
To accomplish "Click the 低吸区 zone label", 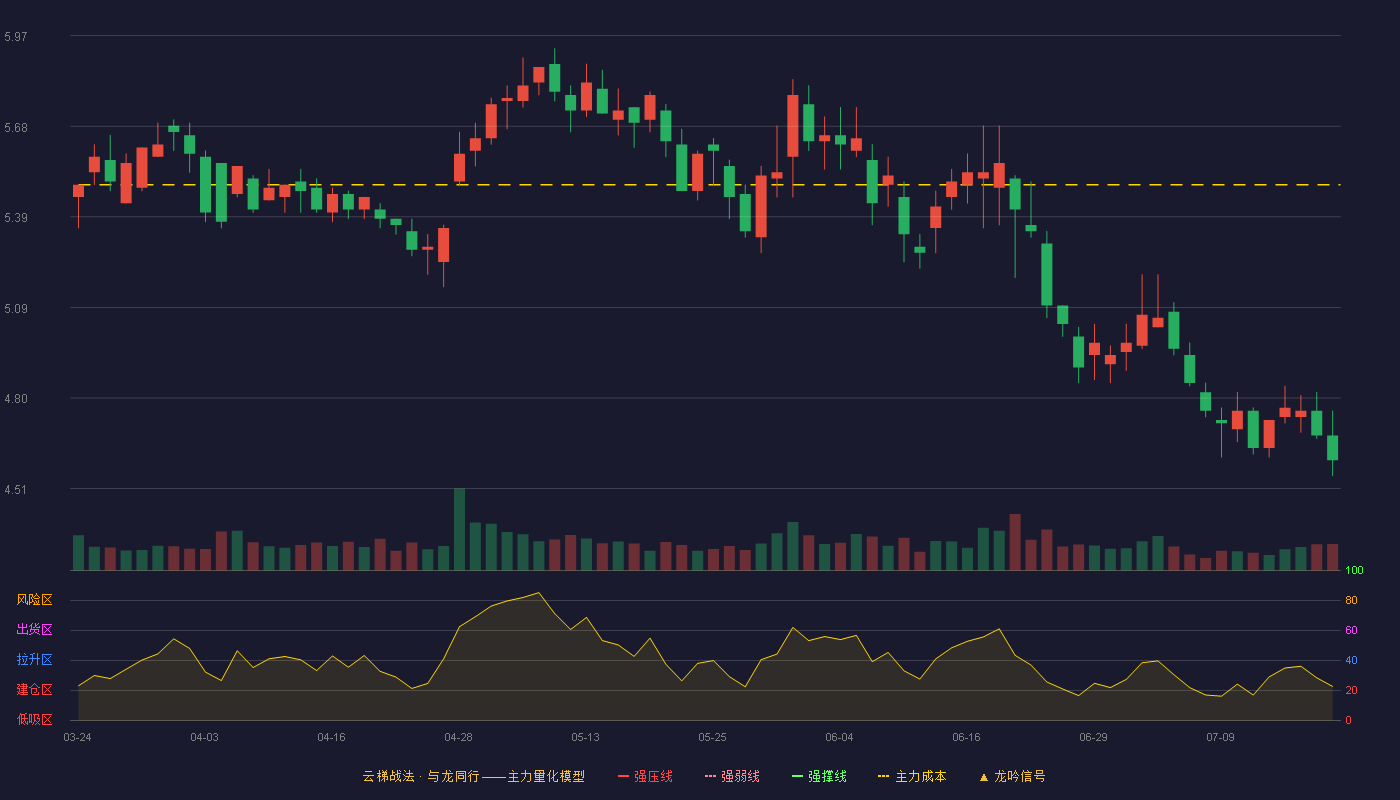I will [x=34, y=719].
